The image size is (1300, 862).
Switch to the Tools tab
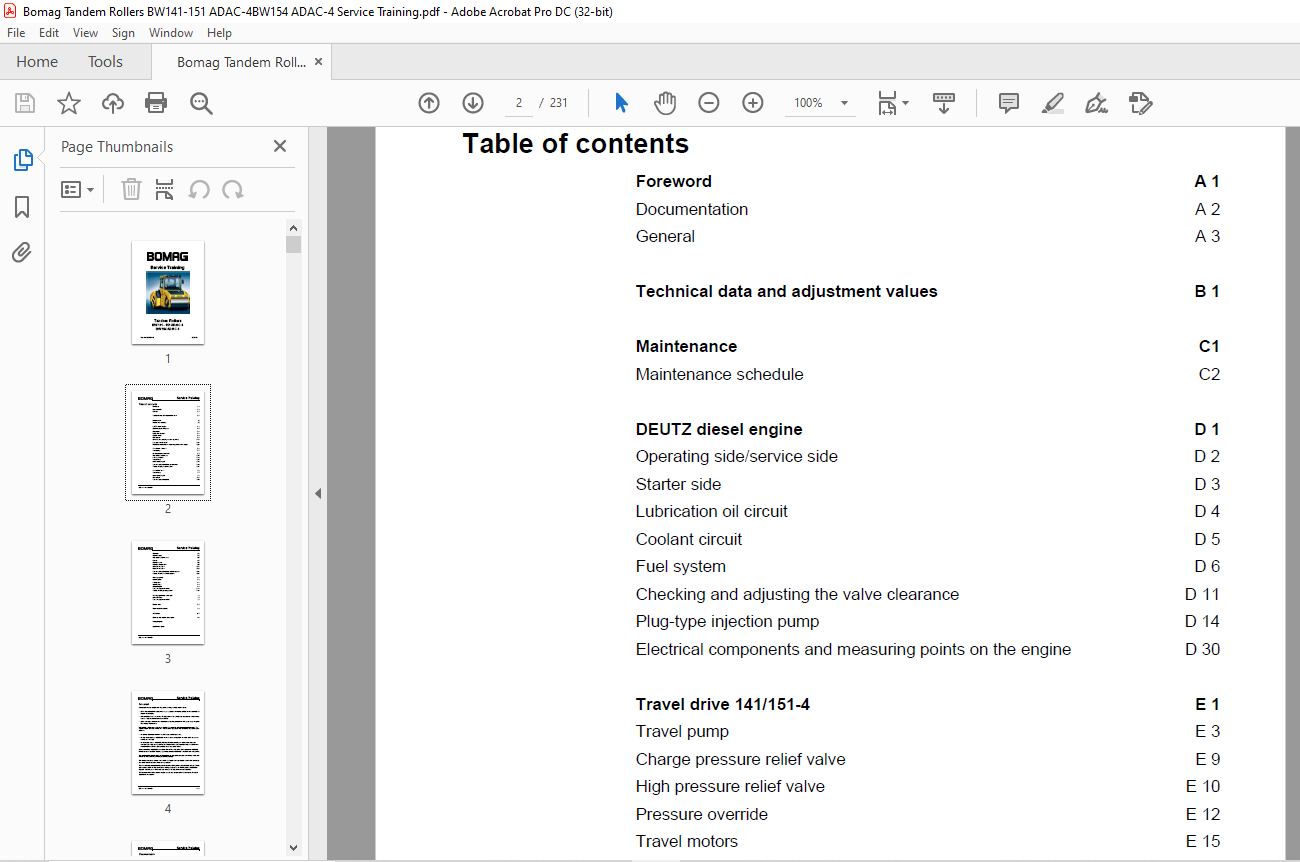(x=105, y=62)
